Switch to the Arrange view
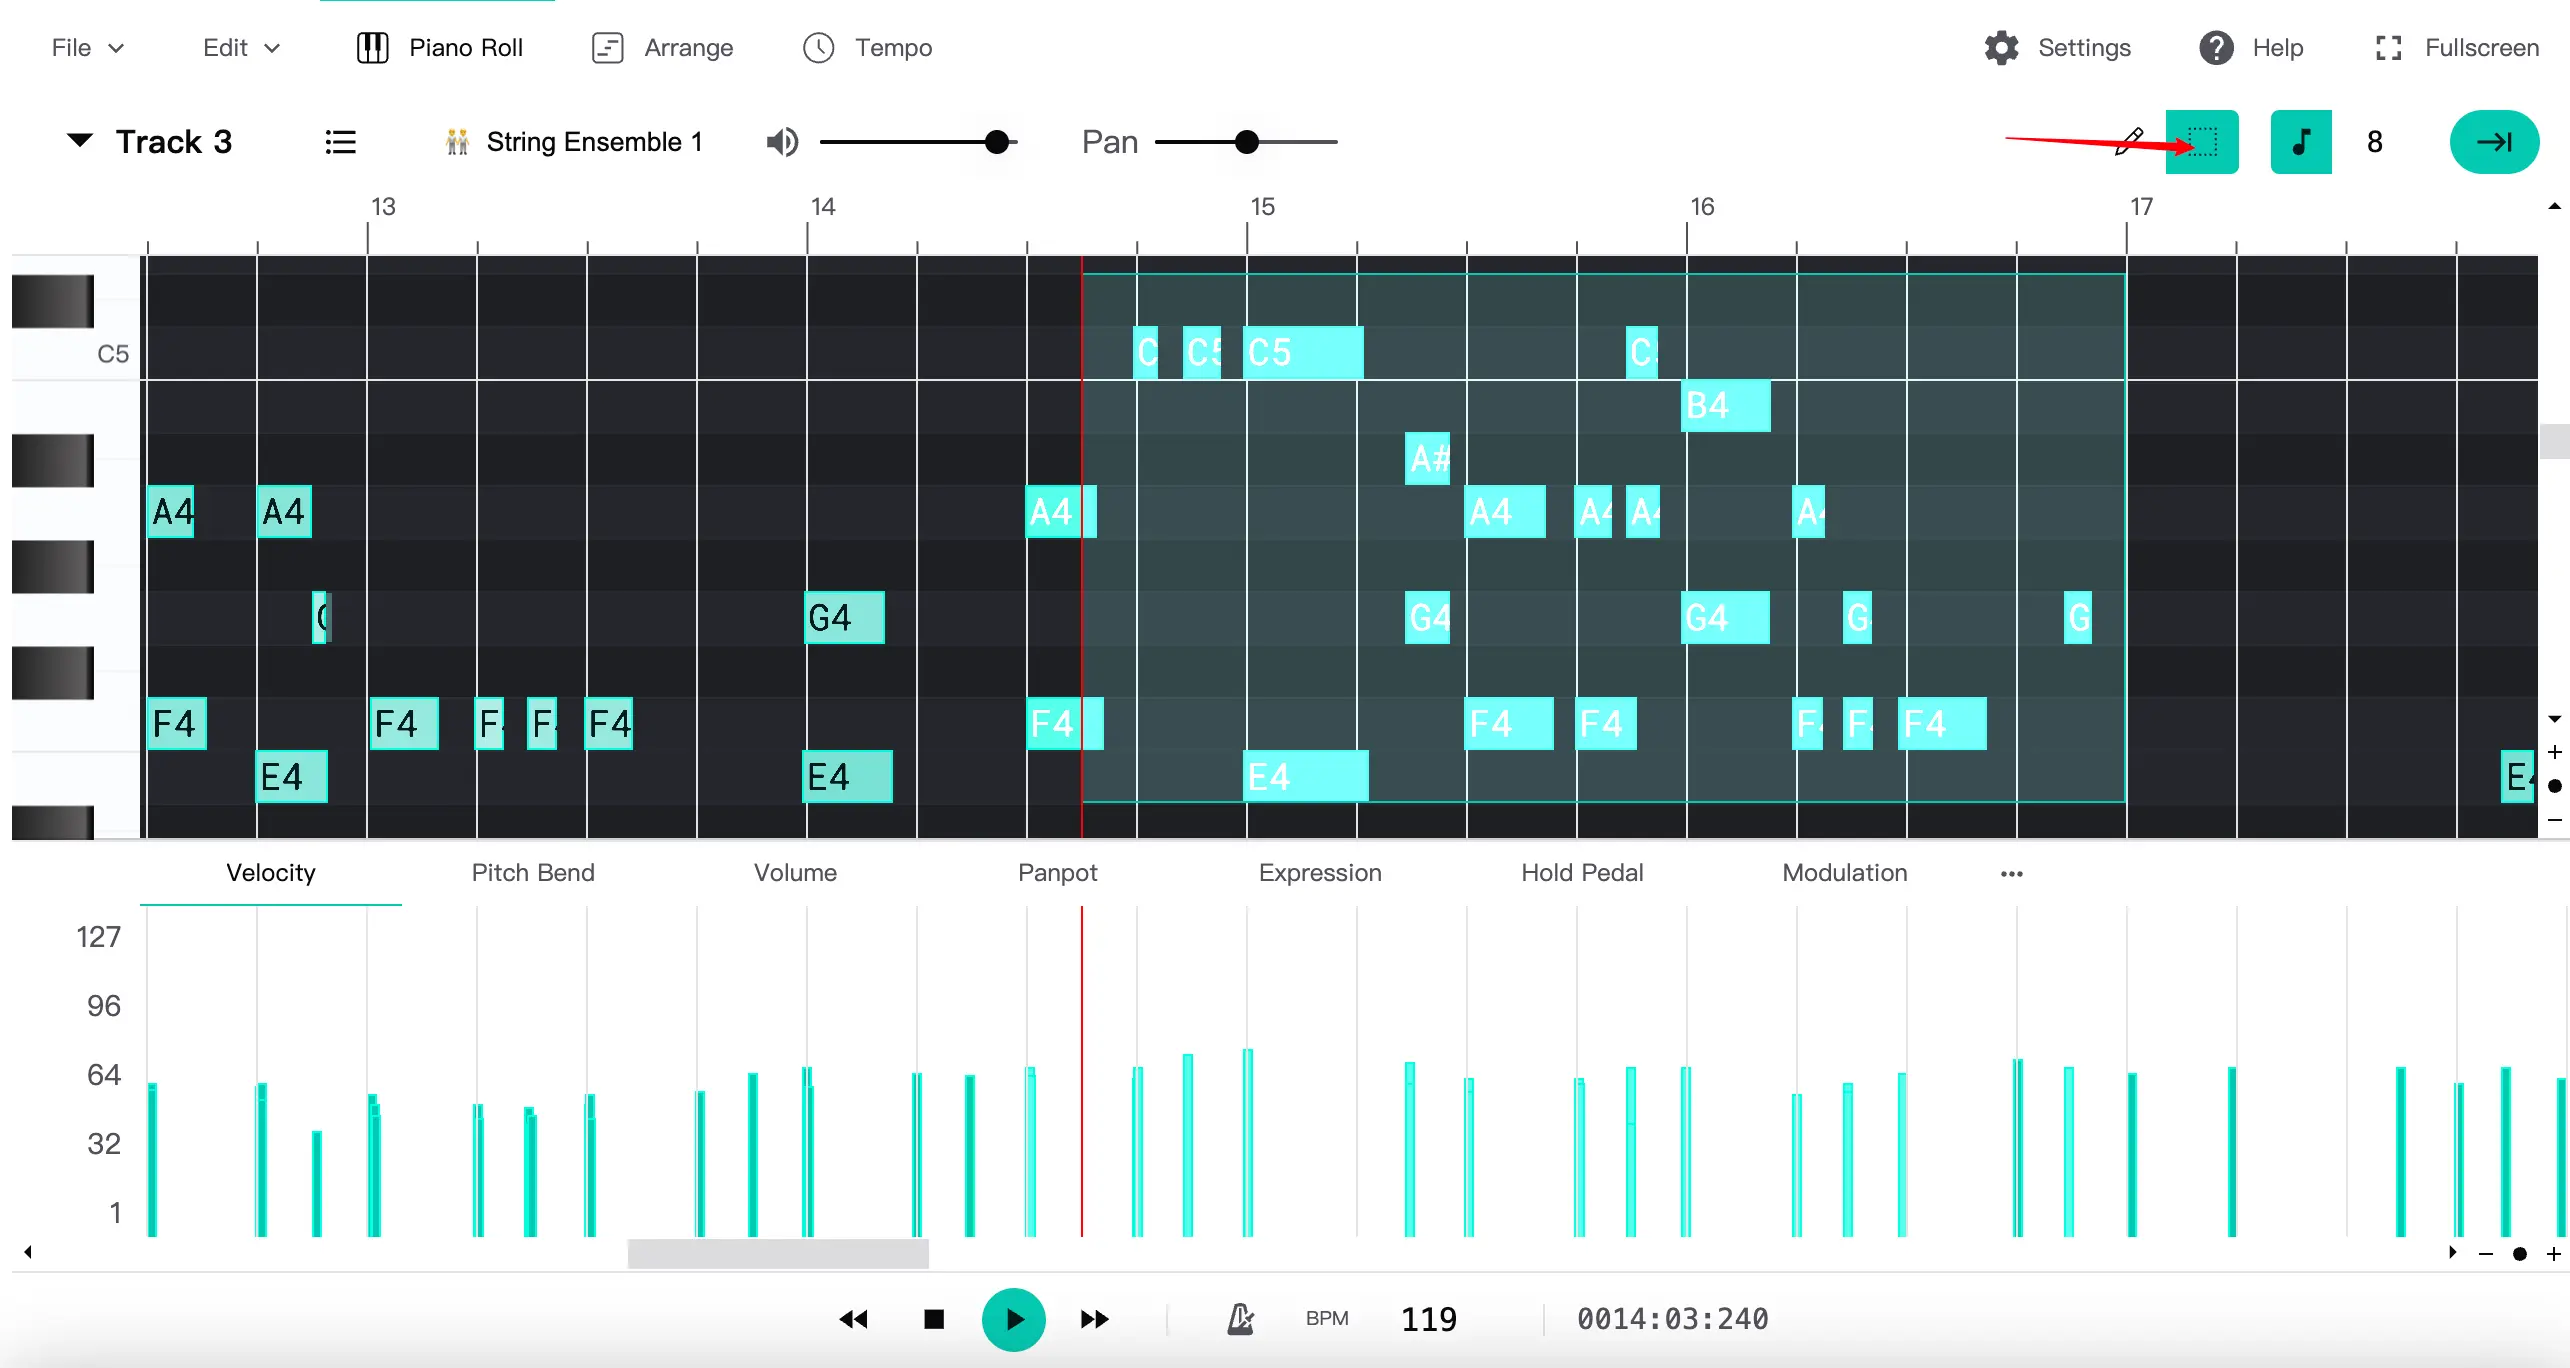 pos(661,47)
